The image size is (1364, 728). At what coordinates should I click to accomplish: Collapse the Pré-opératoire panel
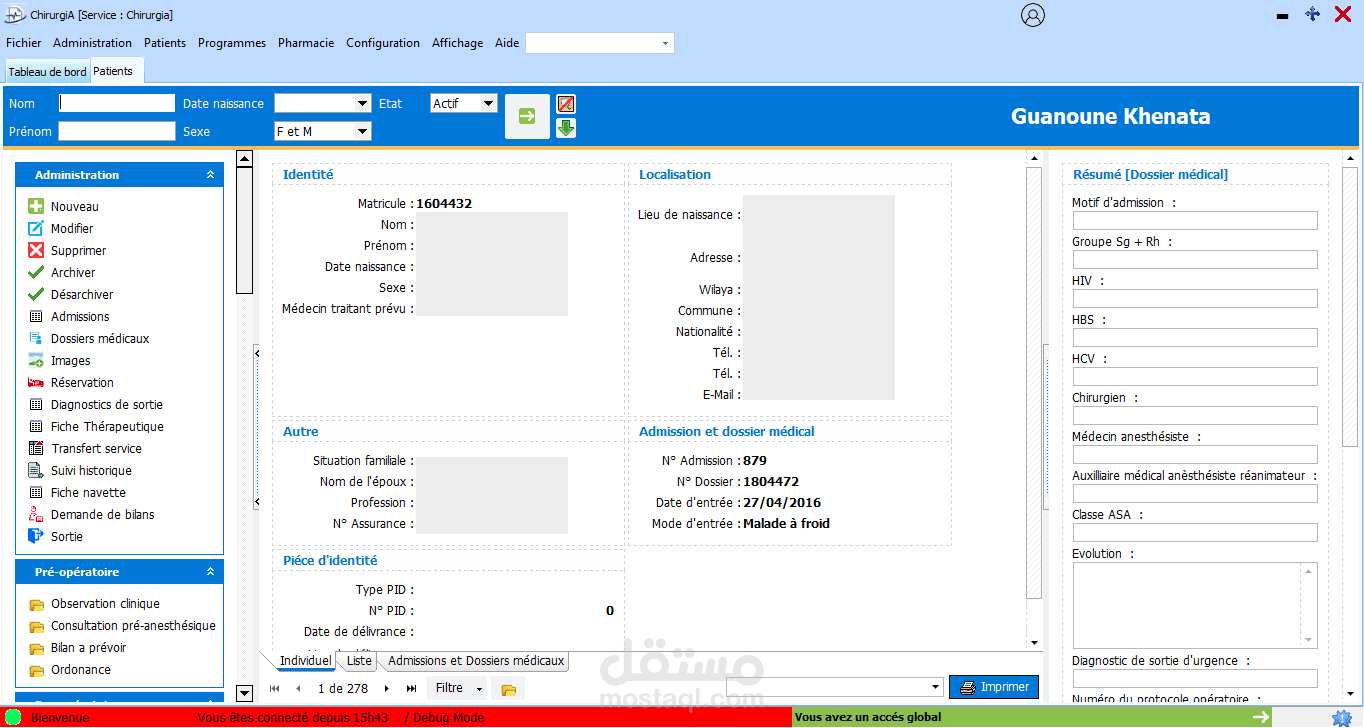[x=210, y=572]
